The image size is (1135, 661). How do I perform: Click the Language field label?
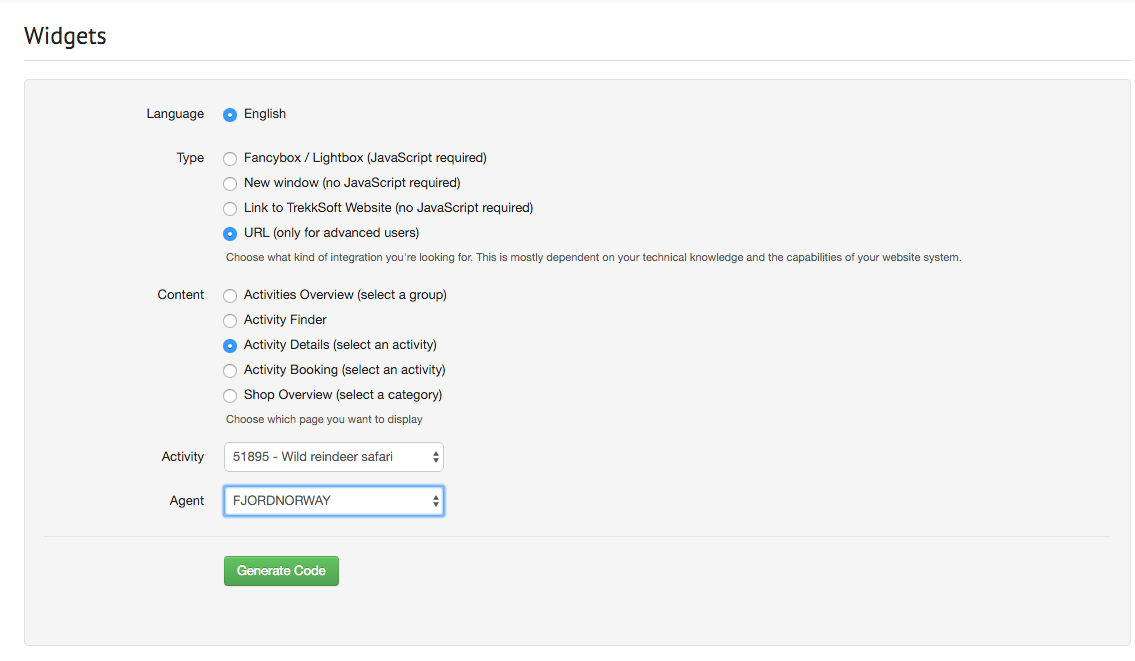(x=175, y=114)
